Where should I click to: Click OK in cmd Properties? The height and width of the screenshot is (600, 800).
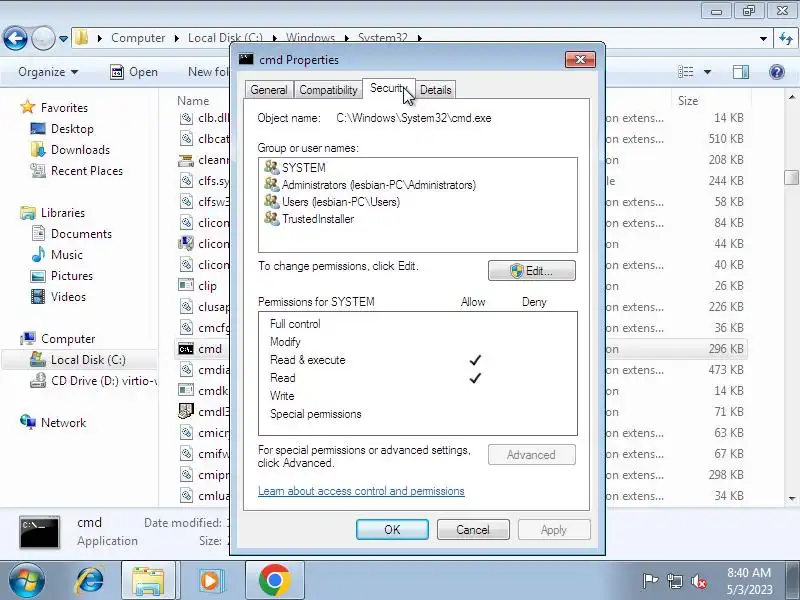click(x=392, y=530)
